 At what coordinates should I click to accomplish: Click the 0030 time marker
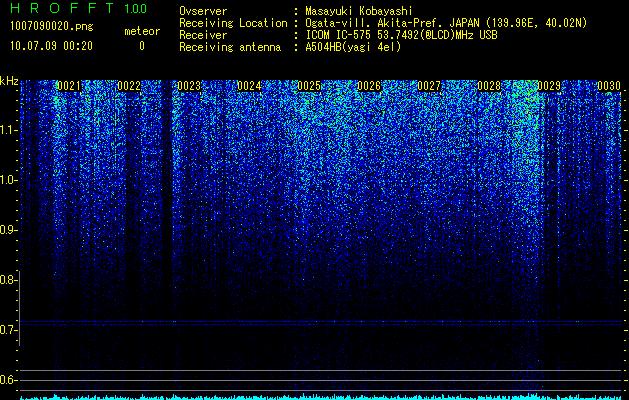pos(609,86)
